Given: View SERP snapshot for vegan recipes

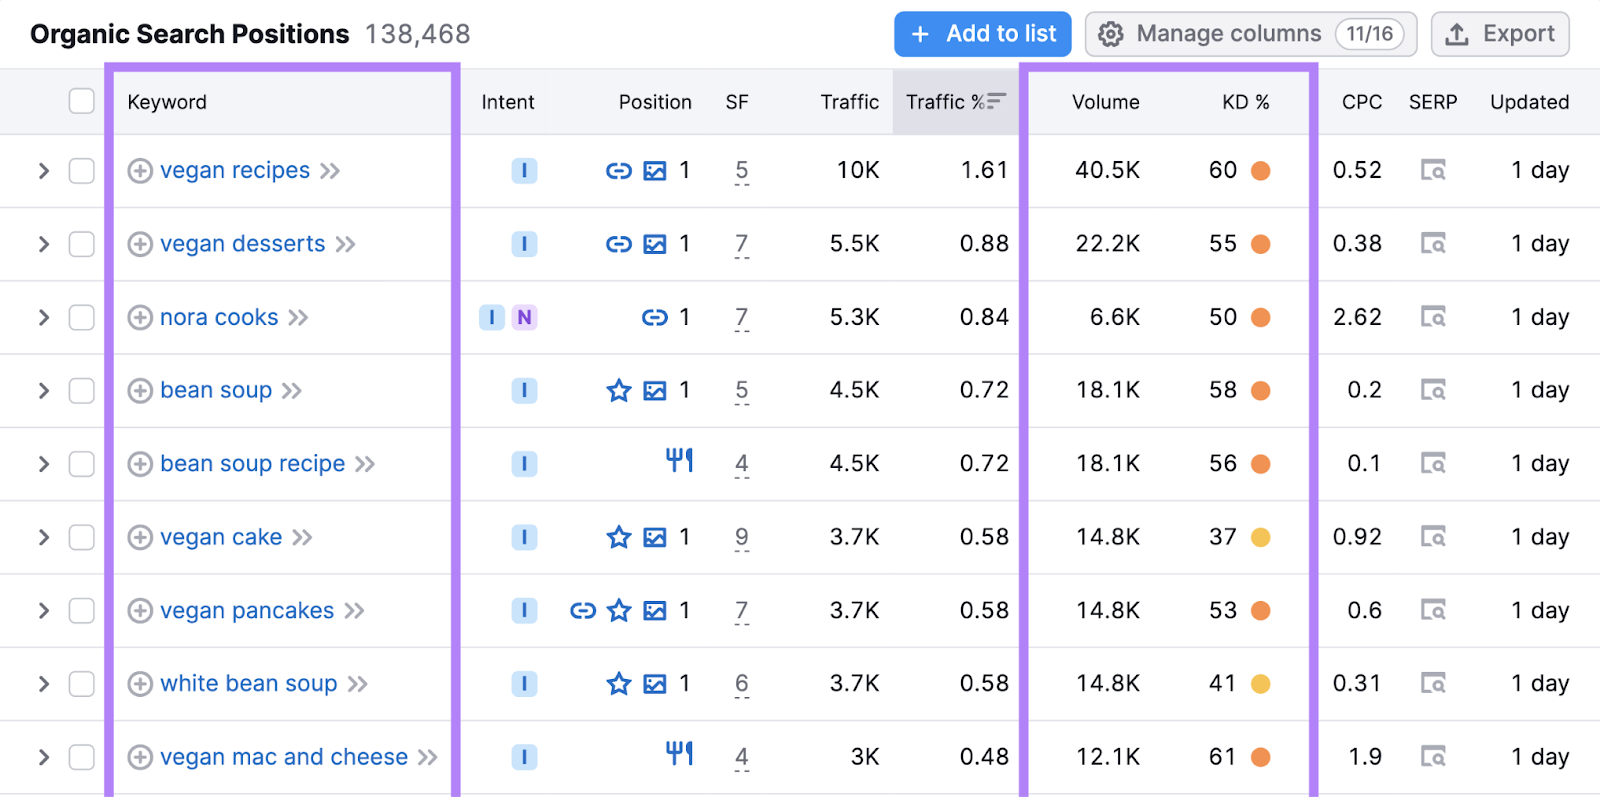Looking at the screenshot, I should coord(1433,171).
